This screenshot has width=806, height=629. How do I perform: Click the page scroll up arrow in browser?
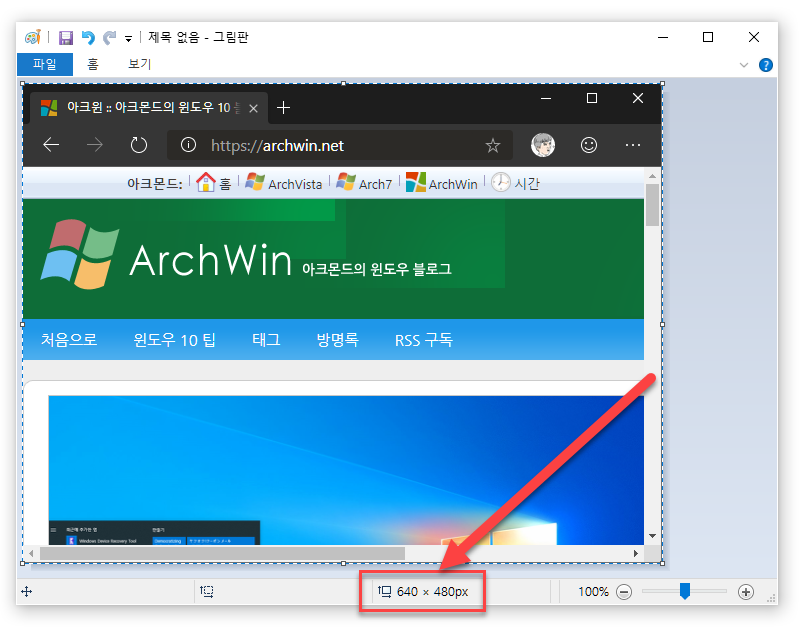tap(652, 176)
